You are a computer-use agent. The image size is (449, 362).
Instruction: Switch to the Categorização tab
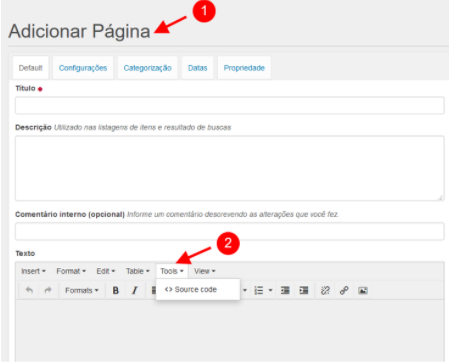pyautogui.click(x=147, y=68)
